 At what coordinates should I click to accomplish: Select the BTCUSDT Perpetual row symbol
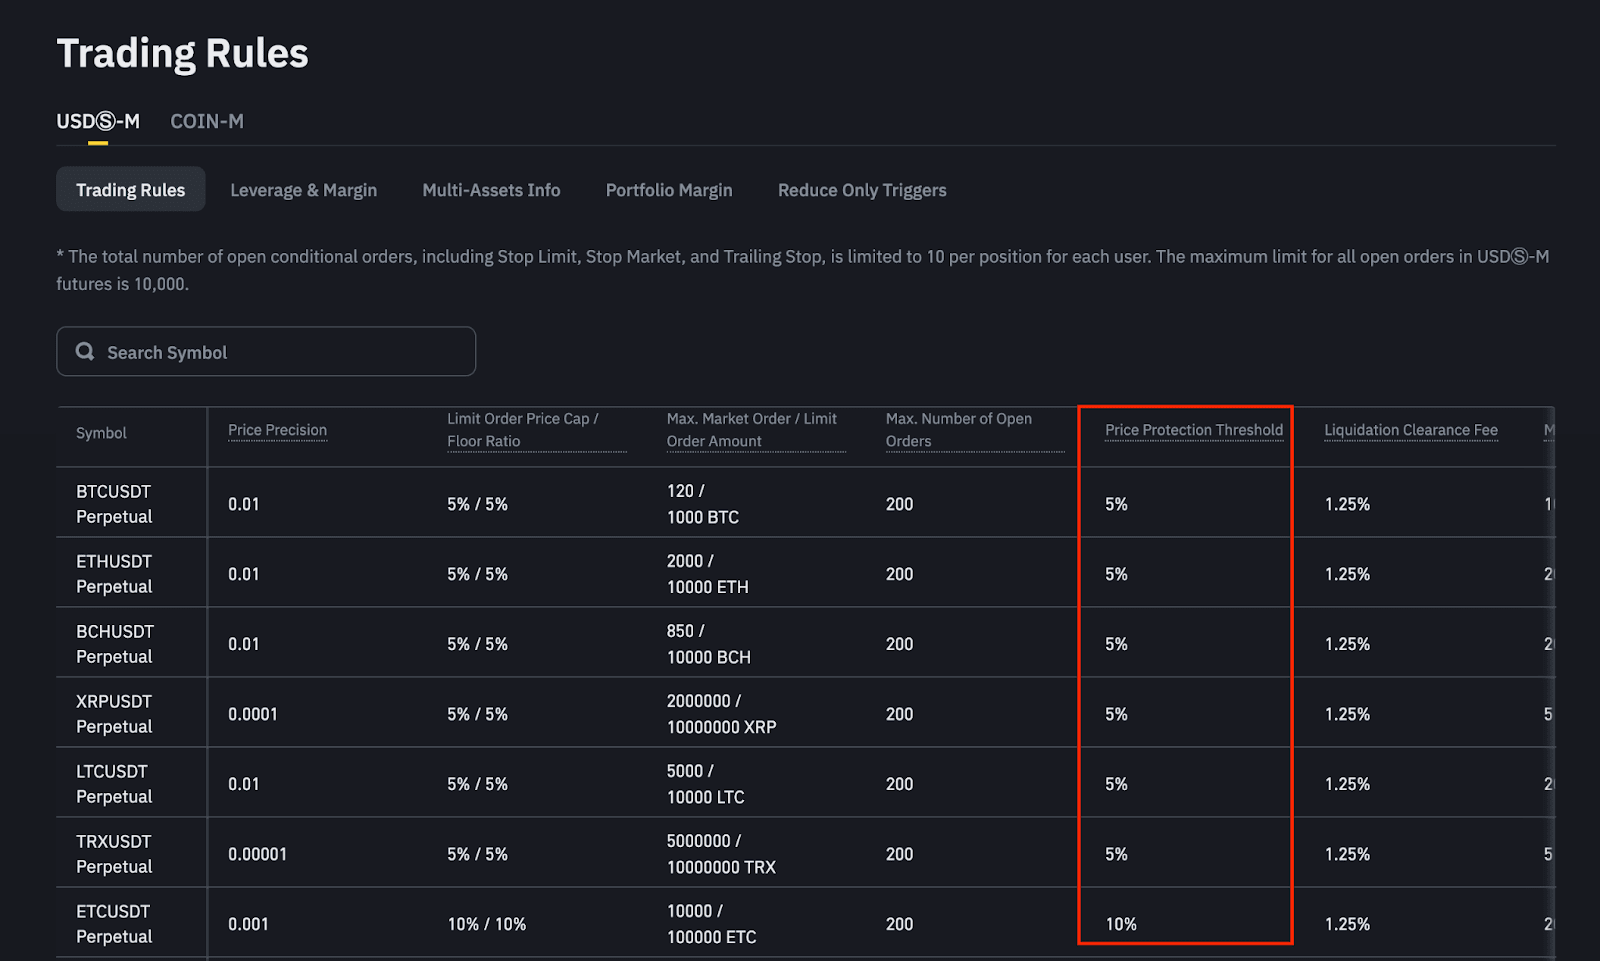114,504
